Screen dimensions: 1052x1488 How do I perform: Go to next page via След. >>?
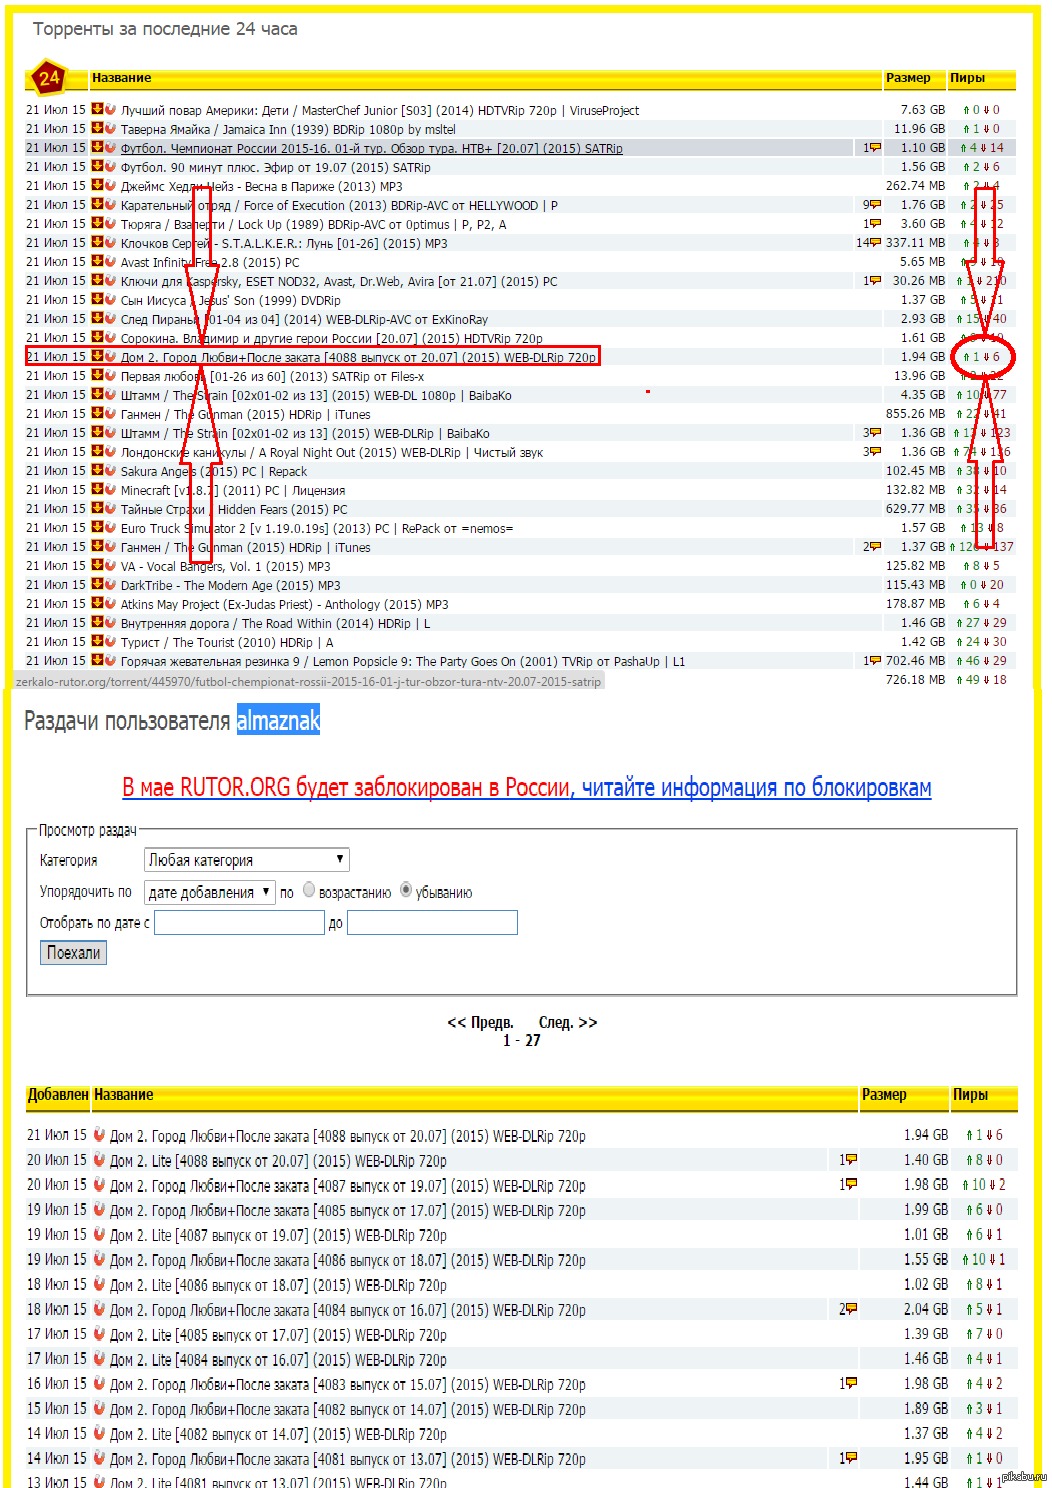(x=568, y=1022)
